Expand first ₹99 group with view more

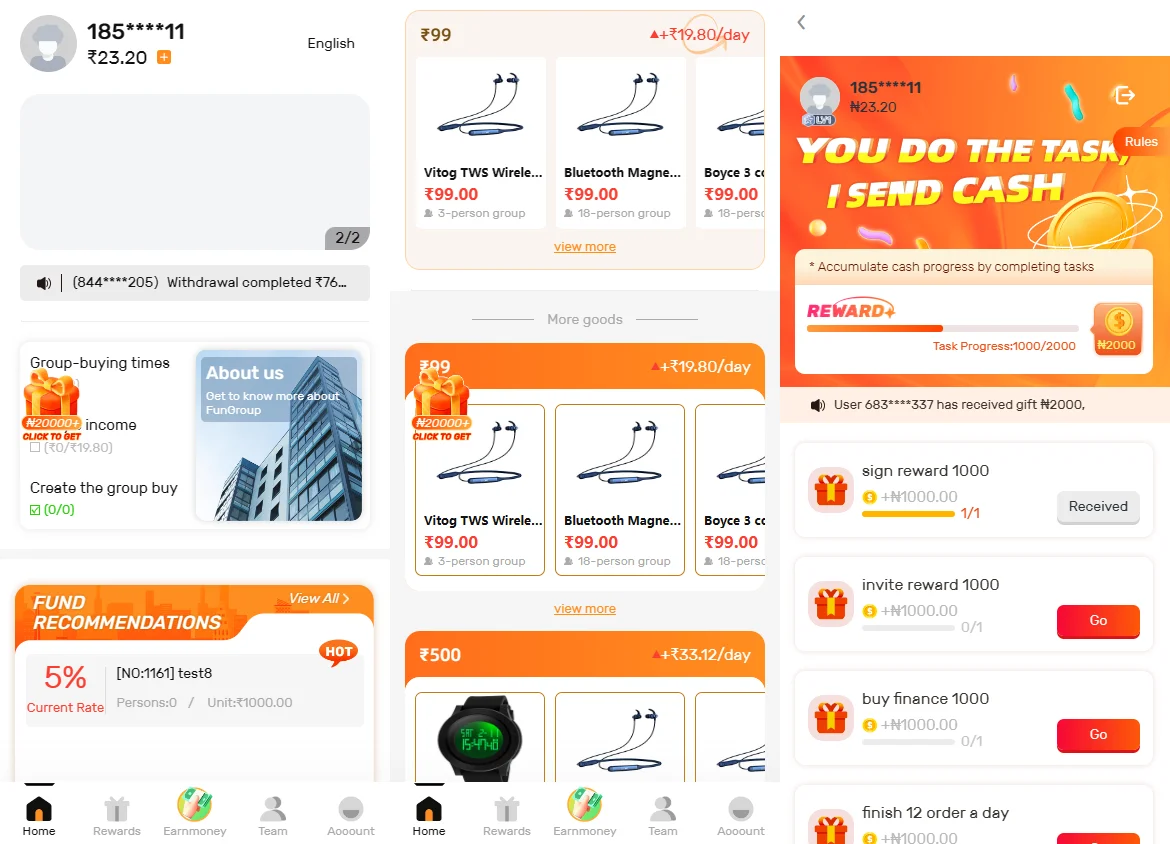pyautogui.click(x=584, y=247)
